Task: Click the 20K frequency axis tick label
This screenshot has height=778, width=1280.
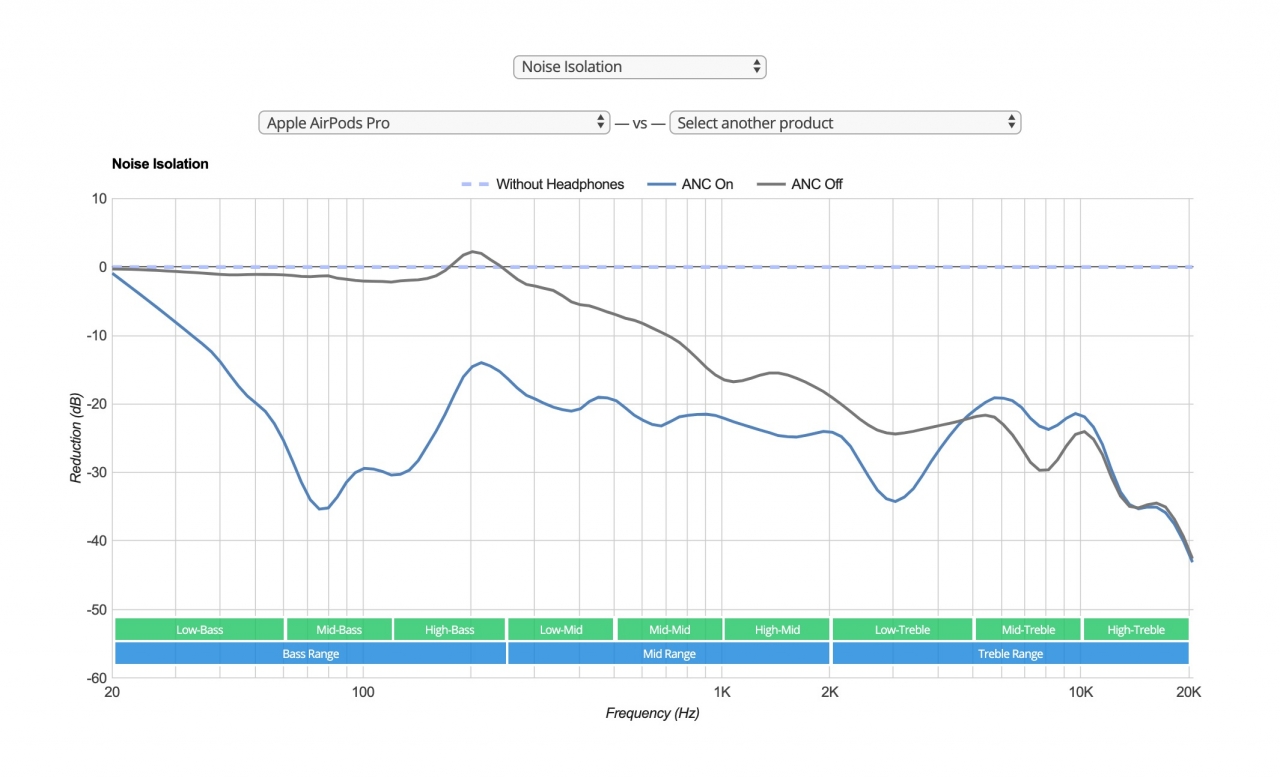Action: (x=1188, y=692)
